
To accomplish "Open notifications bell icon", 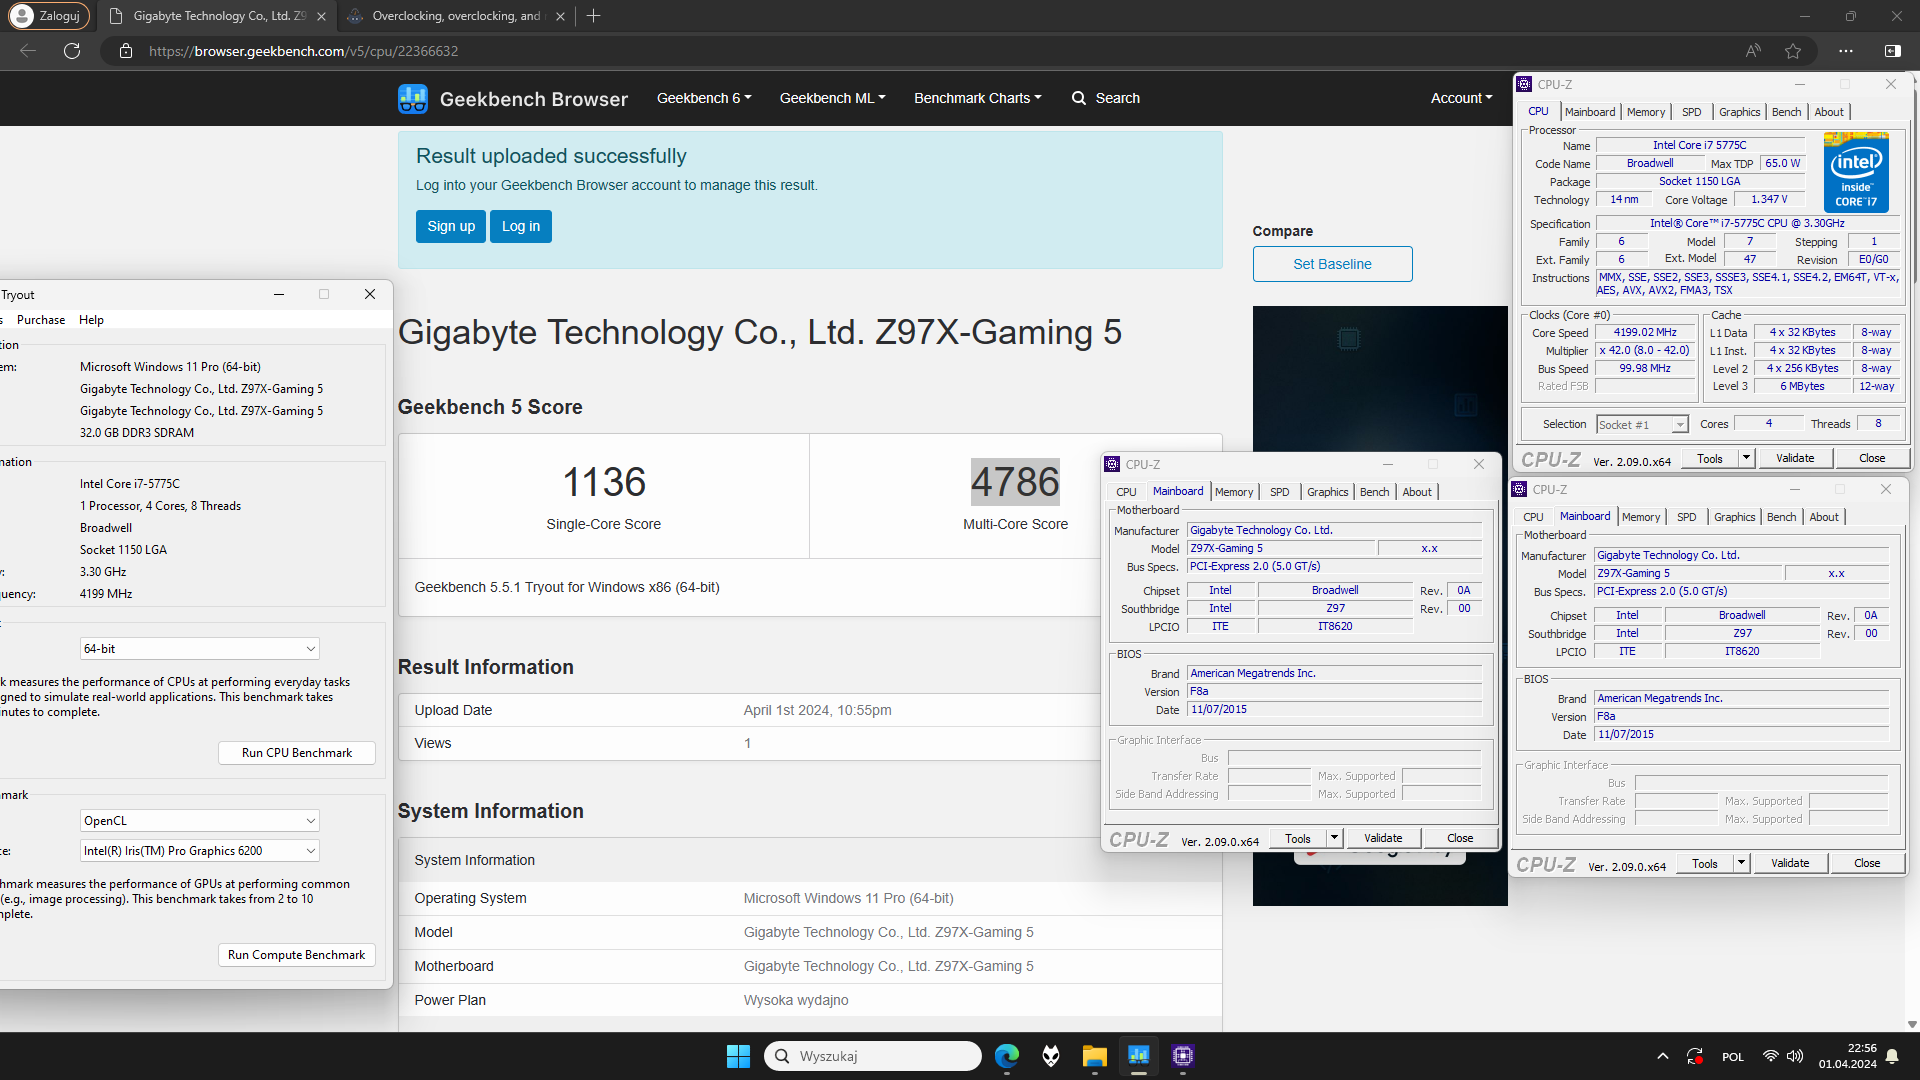I will coord(1892,1056).
